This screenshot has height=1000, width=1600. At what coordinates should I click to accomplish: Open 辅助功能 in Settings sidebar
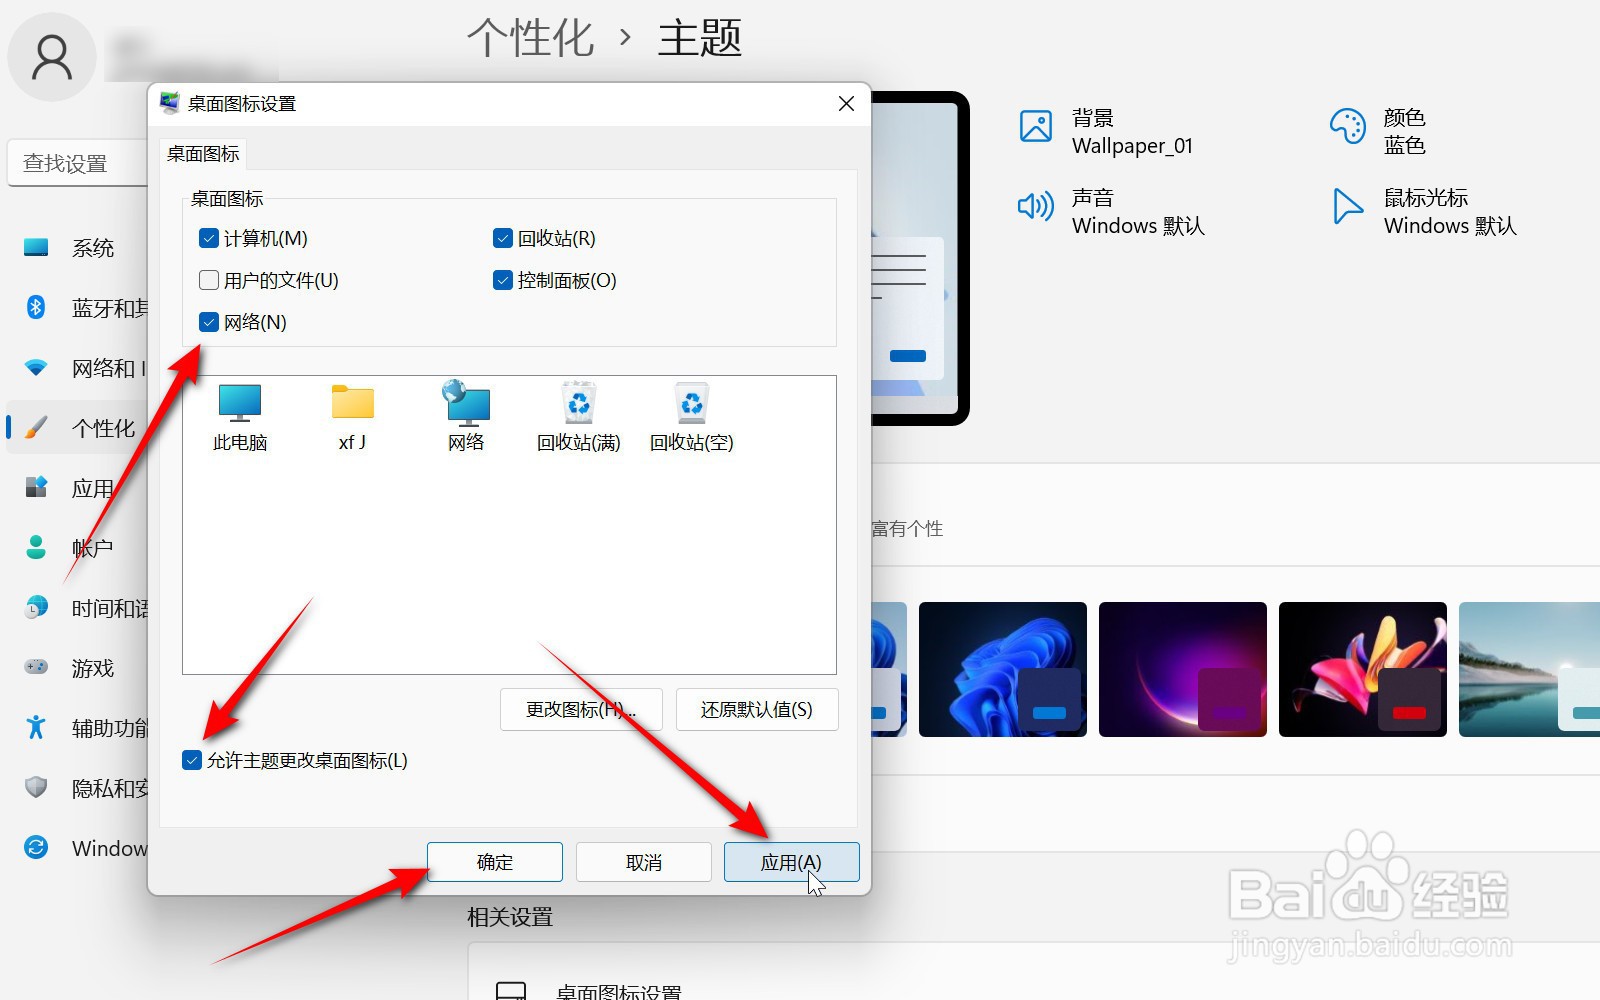point(78,728)
